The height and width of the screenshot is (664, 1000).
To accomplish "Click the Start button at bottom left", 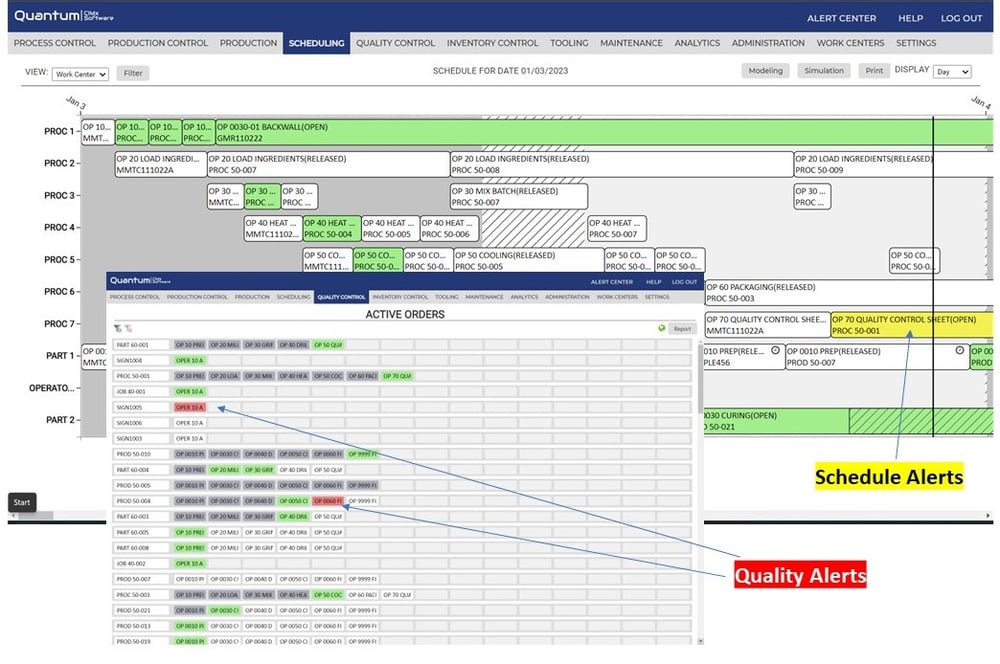I will point(21,502).
